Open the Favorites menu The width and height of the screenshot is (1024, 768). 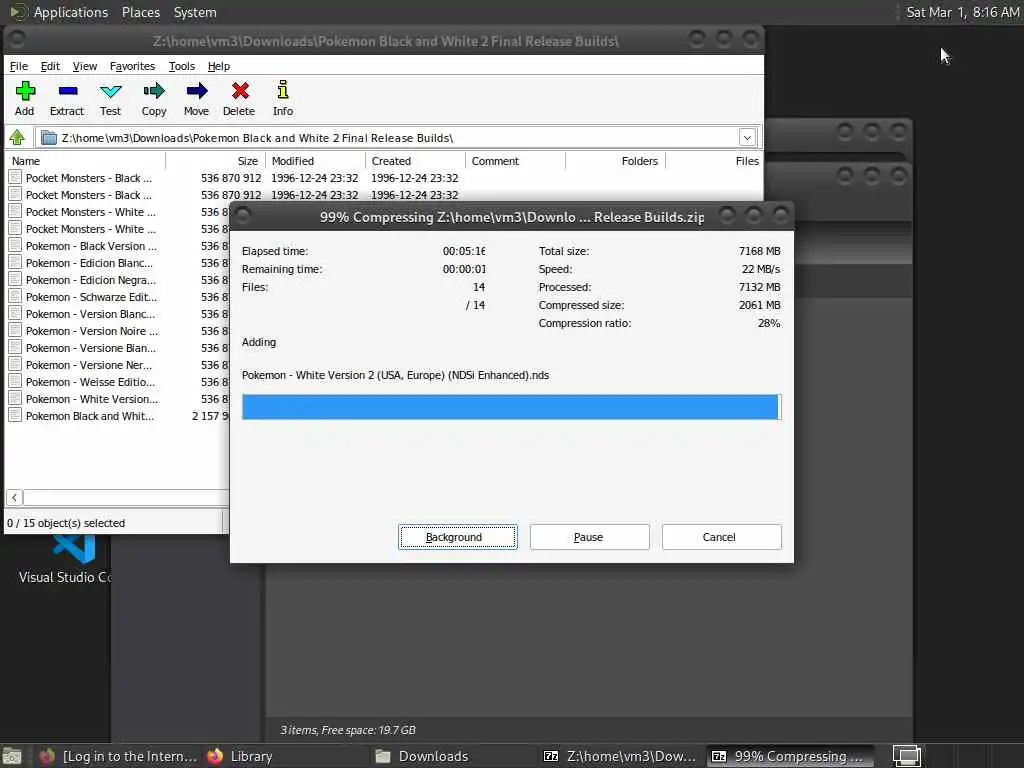133,66
